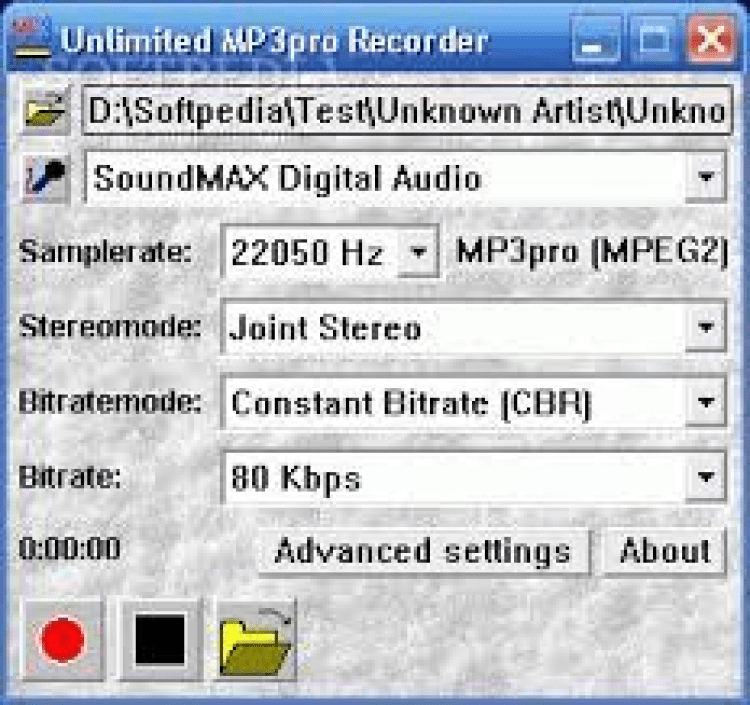Open Advanced settings
Screen dimensions: 750x705
click(424, 551)
